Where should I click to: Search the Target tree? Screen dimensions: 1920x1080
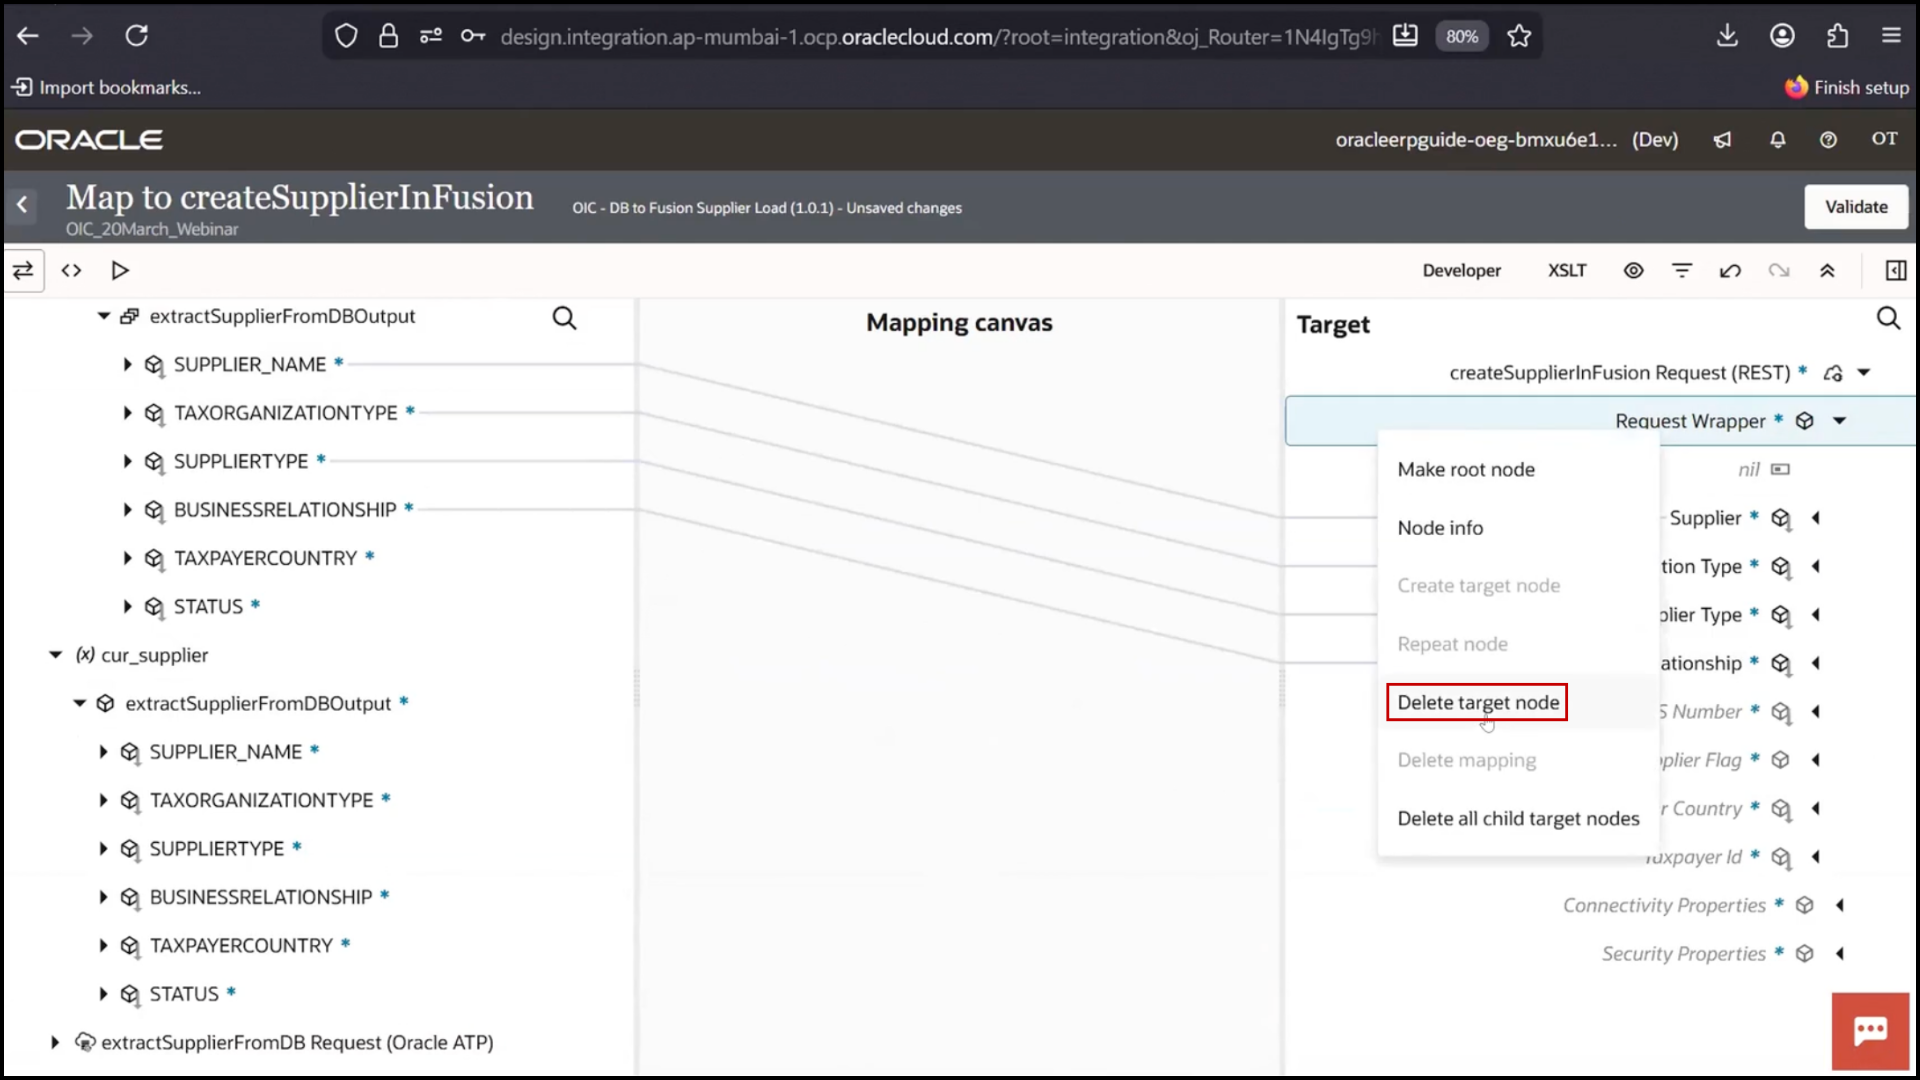[x=1888, y=318]
